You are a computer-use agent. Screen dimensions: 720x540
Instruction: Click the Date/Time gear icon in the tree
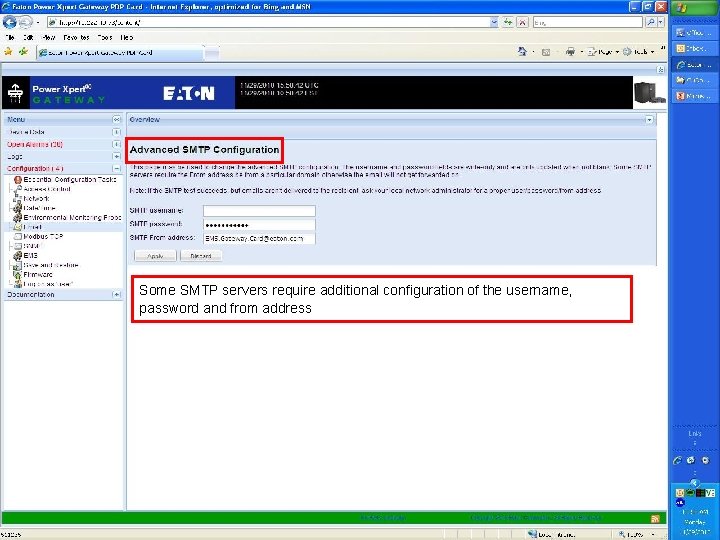coord(17,208)
